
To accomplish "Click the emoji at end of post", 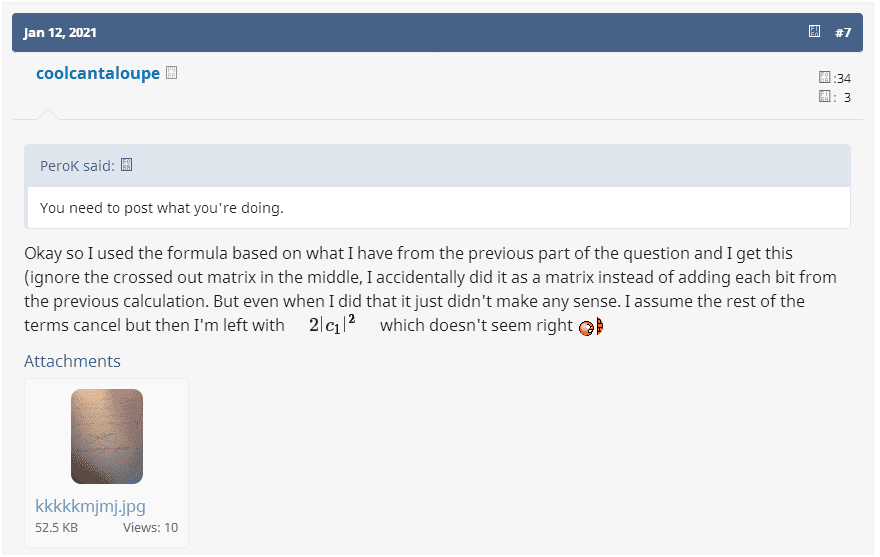I will pos(591,327).
